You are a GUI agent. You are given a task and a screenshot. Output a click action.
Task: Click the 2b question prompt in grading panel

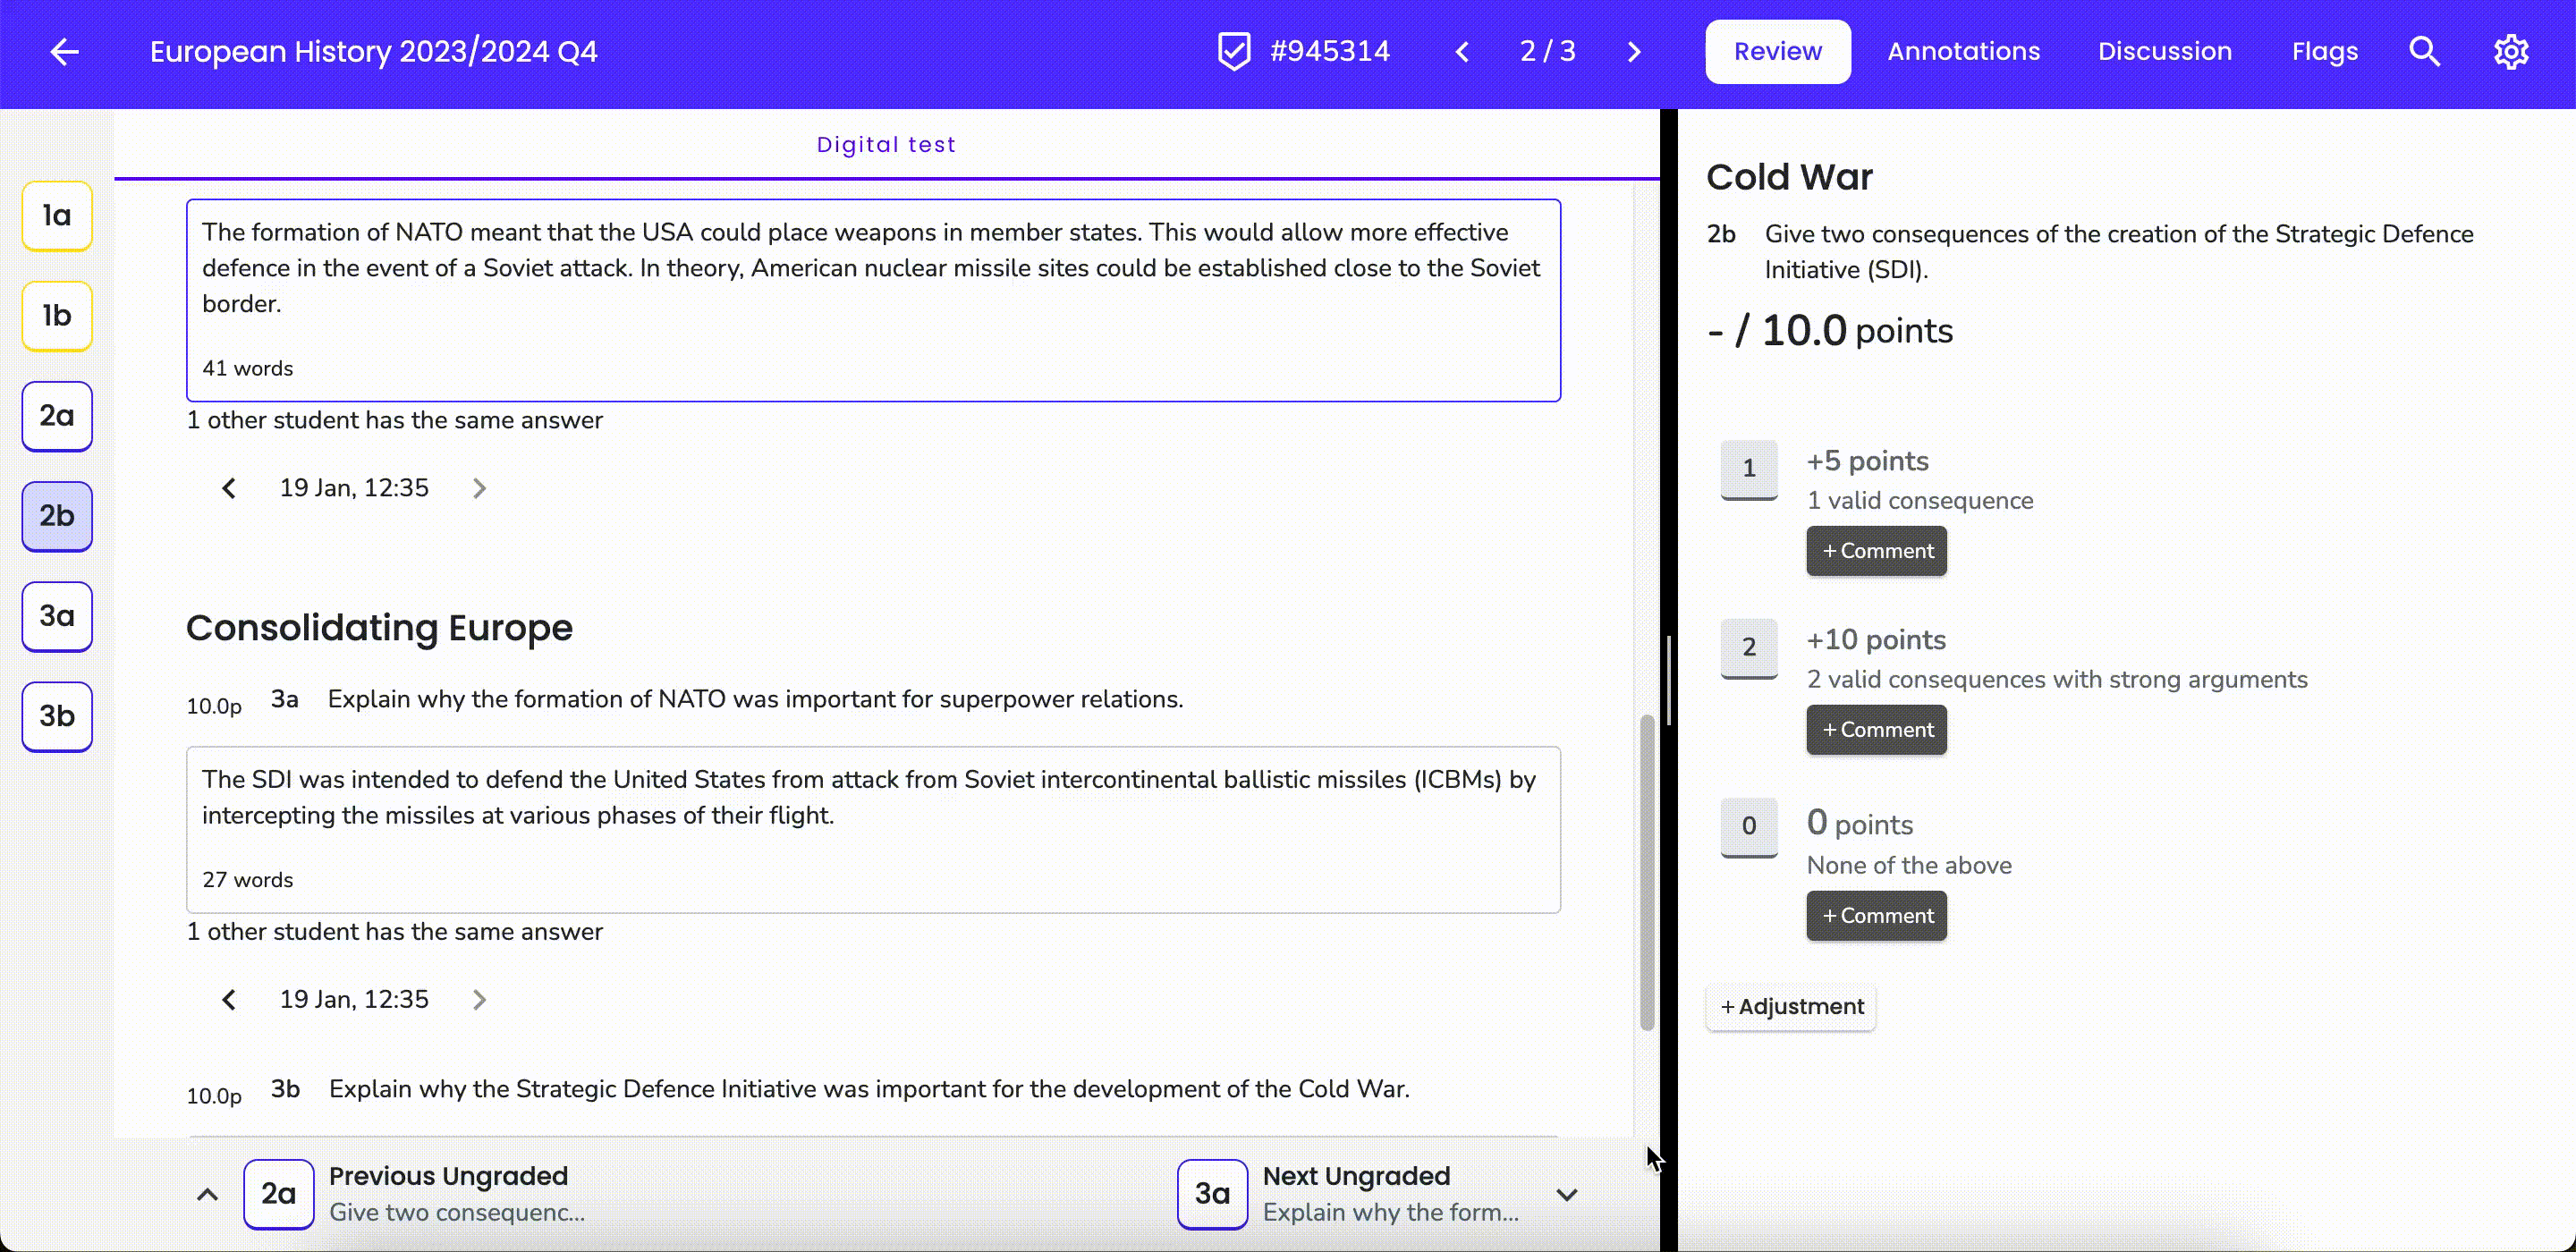click(x=2118, y=252)
